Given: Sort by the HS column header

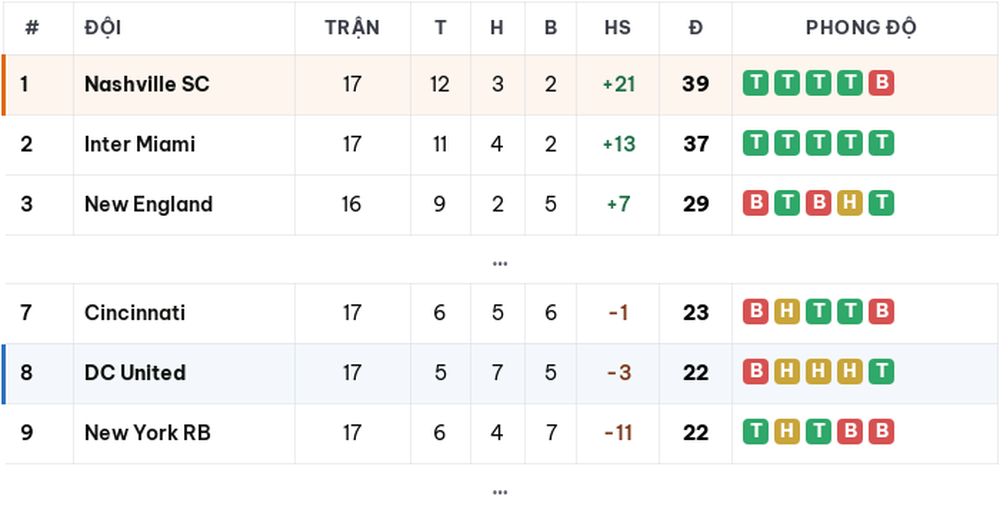Looking at the screenshot, I should 617,27.
